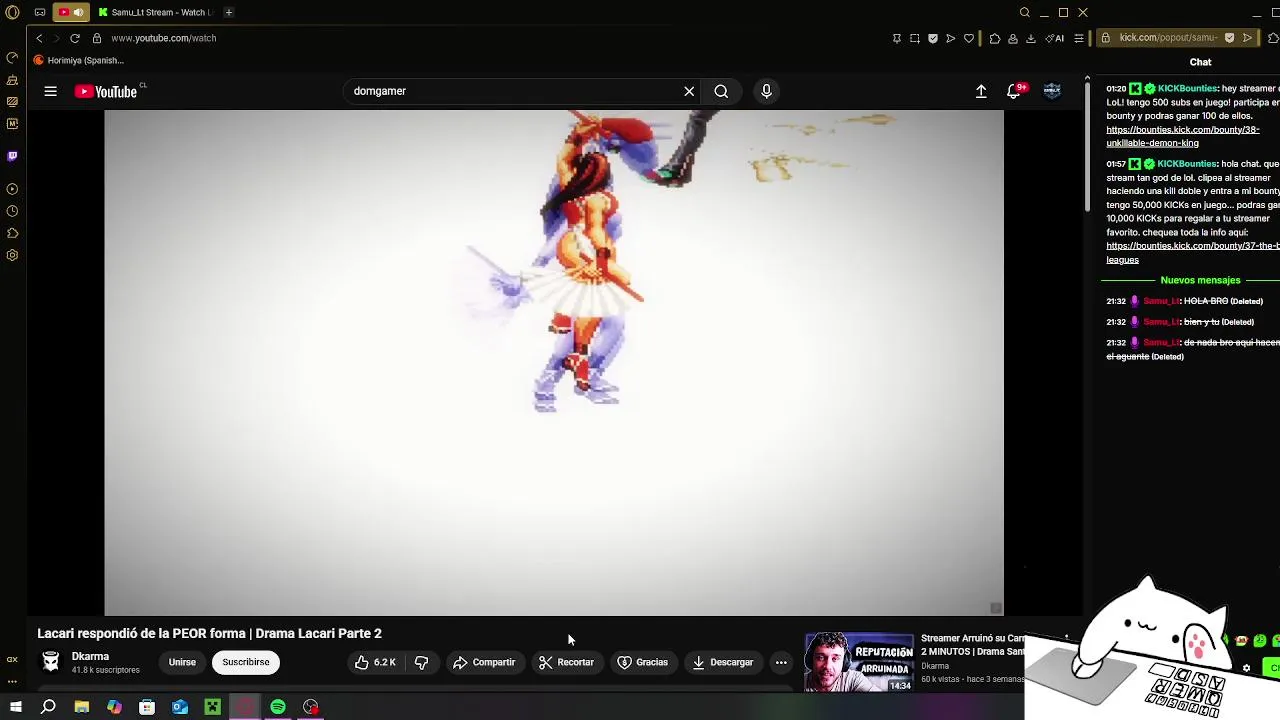Clip the video with Recortar
The image size is (1280, 720).
click(566, 662)
